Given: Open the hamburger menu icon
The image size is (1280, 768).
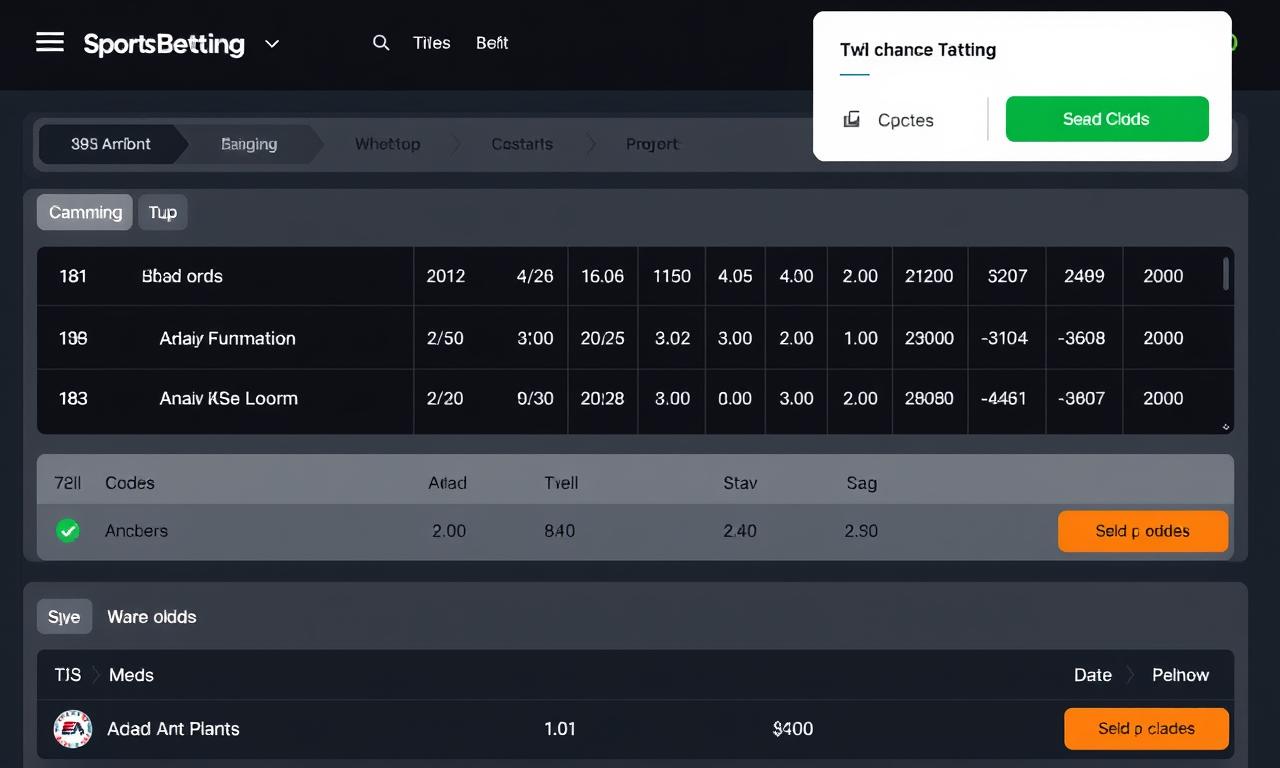Looking at the screenshot, I should pyautogui.click(x=50, y=42).
